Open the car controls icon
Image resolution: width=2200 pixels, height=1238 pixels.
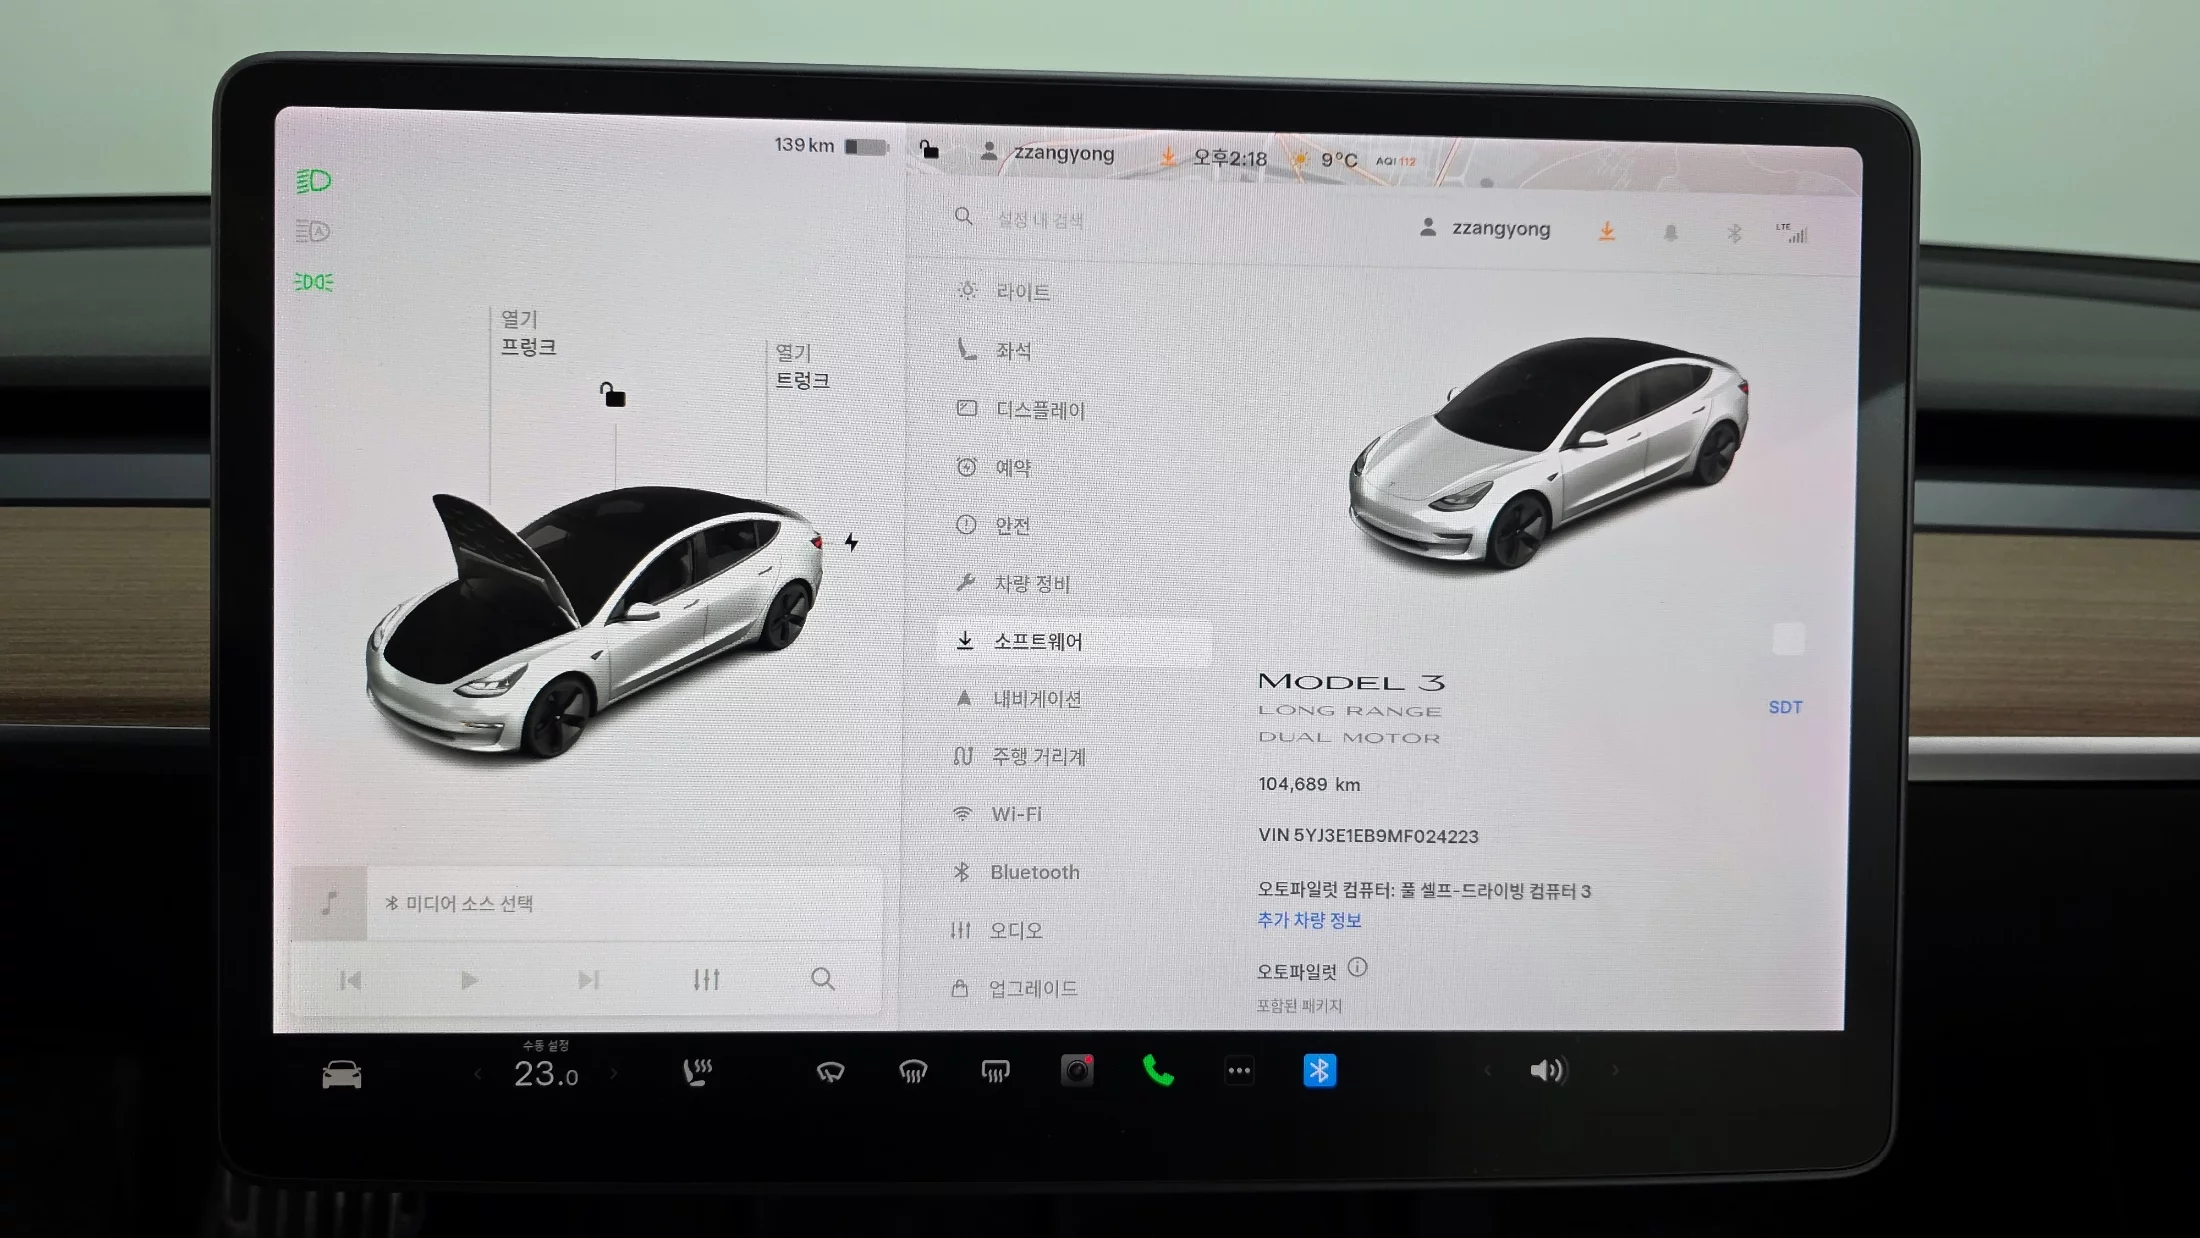341,1075
